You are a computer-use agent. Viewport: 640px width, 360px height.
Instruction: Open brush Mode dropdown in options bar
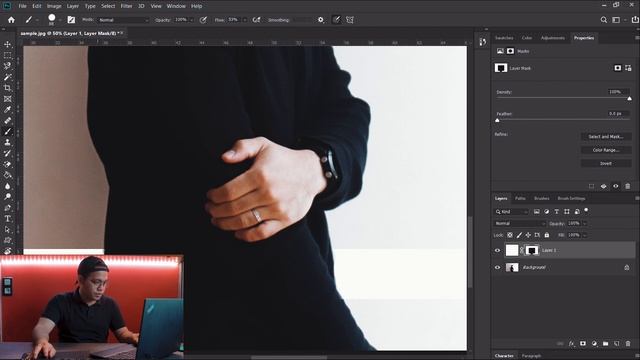click(x=124, y=20)
